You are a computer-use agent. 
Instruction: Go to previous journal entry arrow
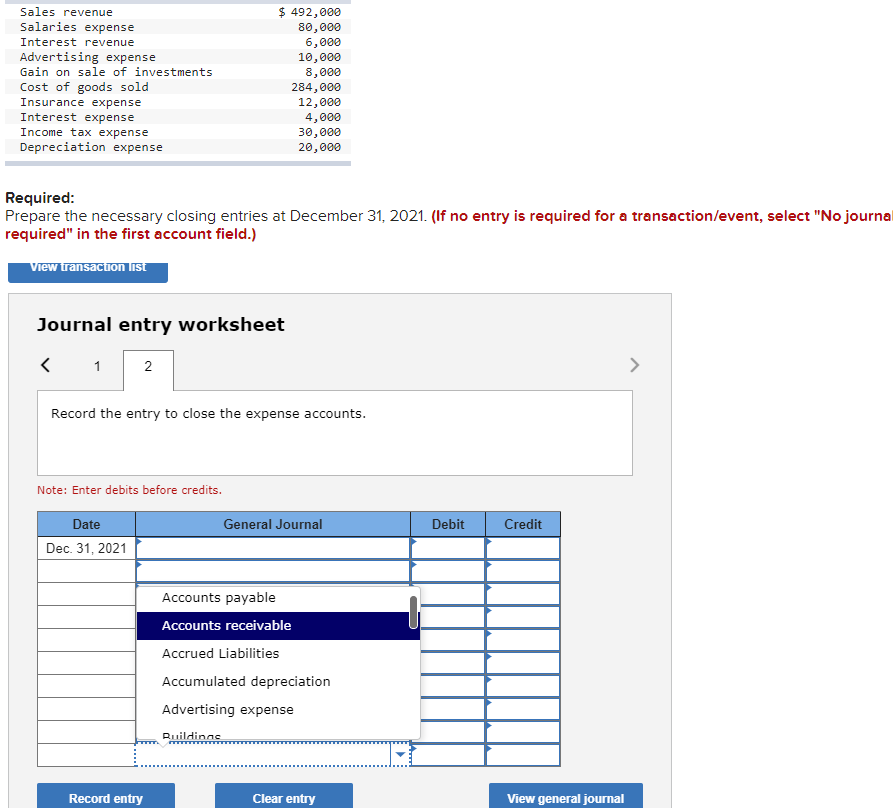click(46, 365)
